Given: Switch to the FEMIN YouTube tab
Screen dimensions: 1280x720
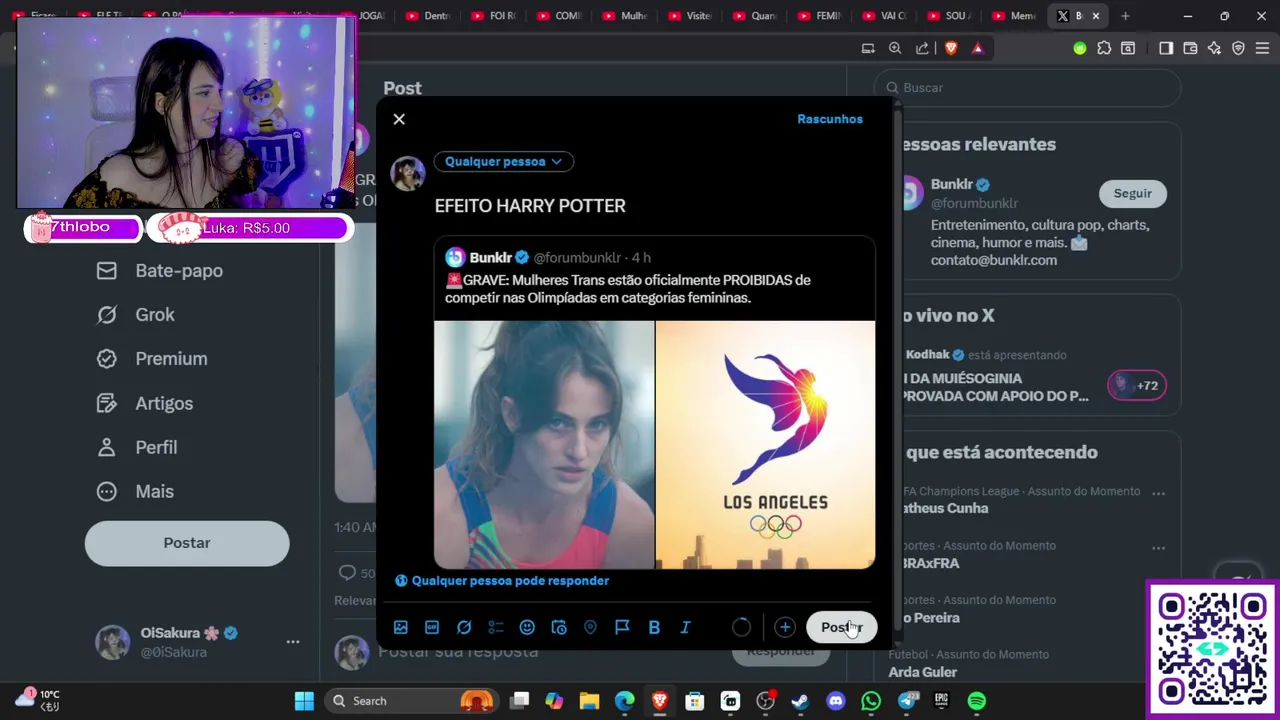Looking at the screenshot, I should [x=819, y=16].
